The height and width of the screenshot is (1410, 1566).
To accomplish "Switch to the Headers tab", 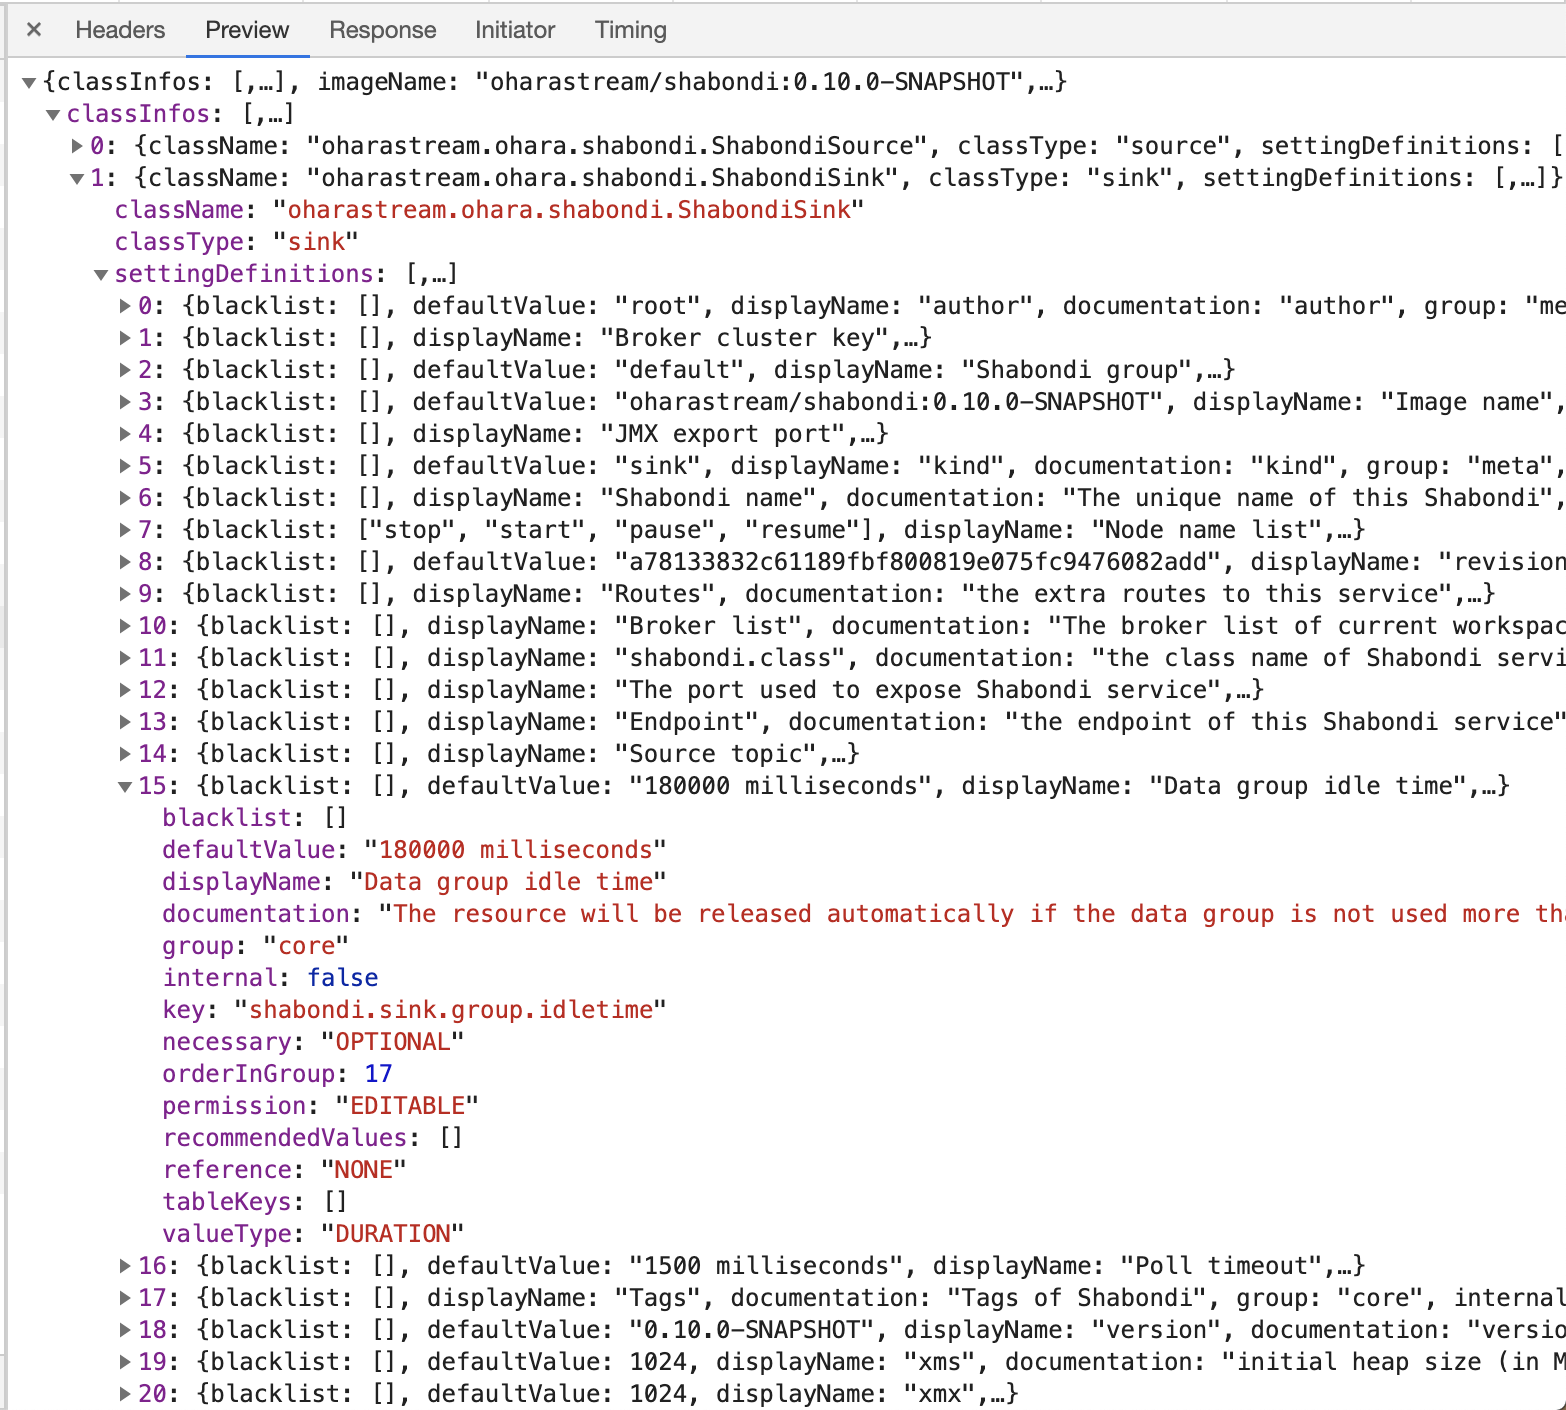I will click(120, 30).
